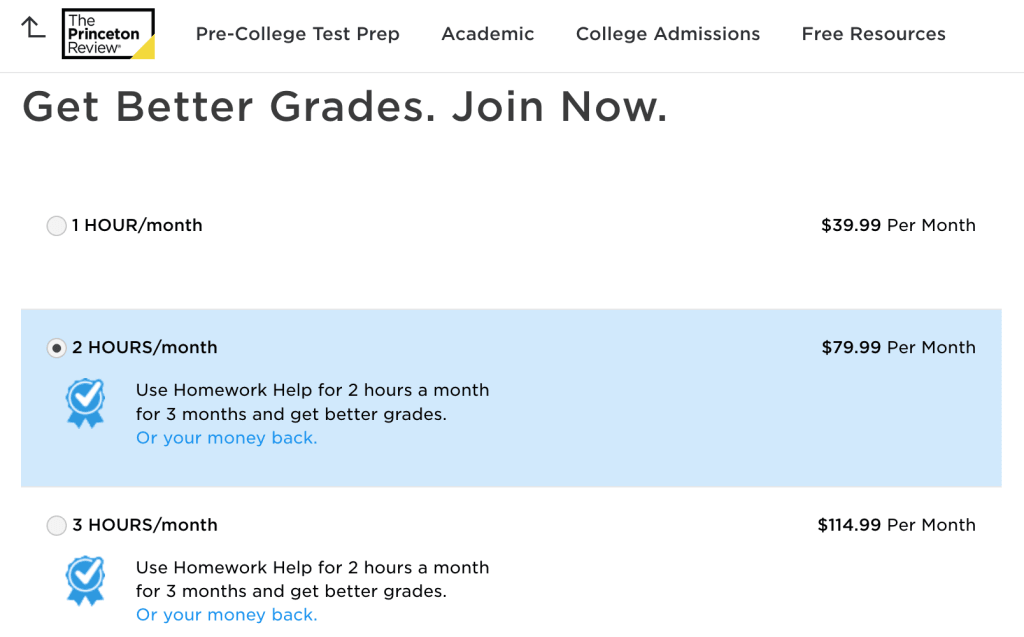Select the 2 HOURS/month radio button
This screenshot has height=637, width=1024.
click(x=56, y=347)
